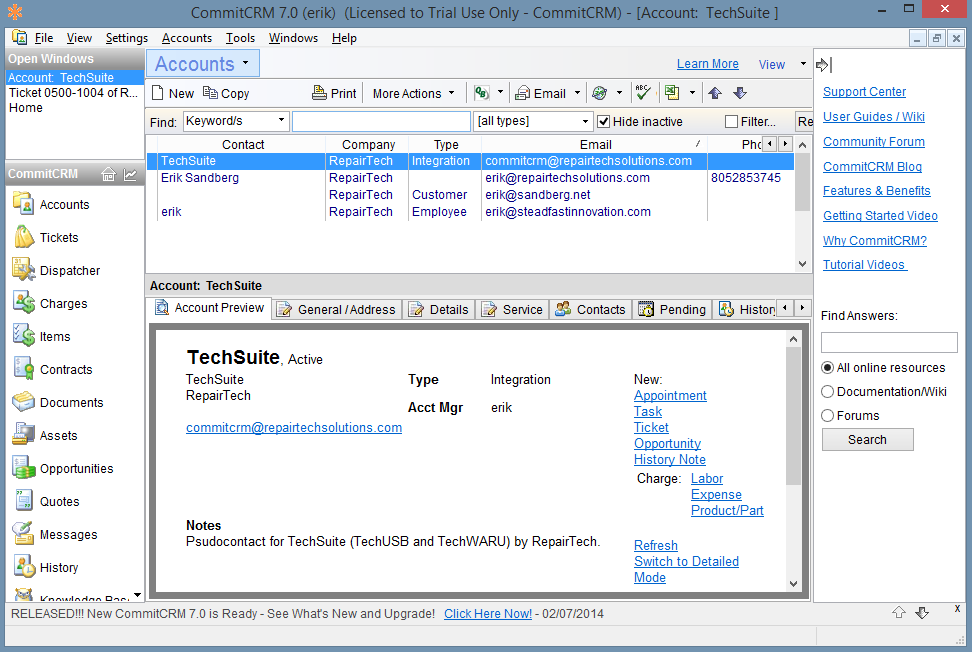Open the Dispatcher module
This screenshot has width=972, height=652.
click(56, 270)
